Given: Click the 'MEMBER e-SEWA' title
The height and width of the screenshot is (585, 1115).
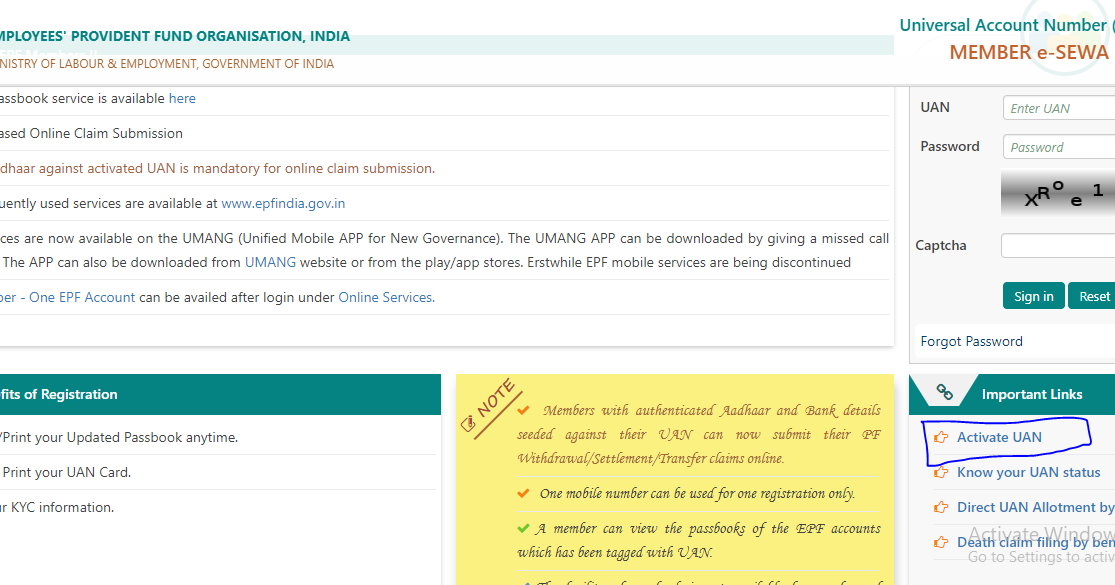Looking at the screenshot, I should (1029, 53).
